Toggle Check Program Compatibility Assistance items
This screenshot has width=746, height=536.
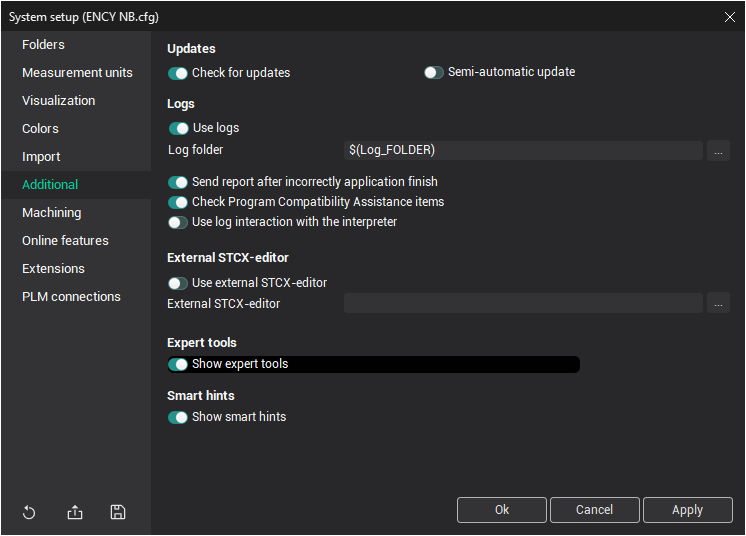(179, 202)
